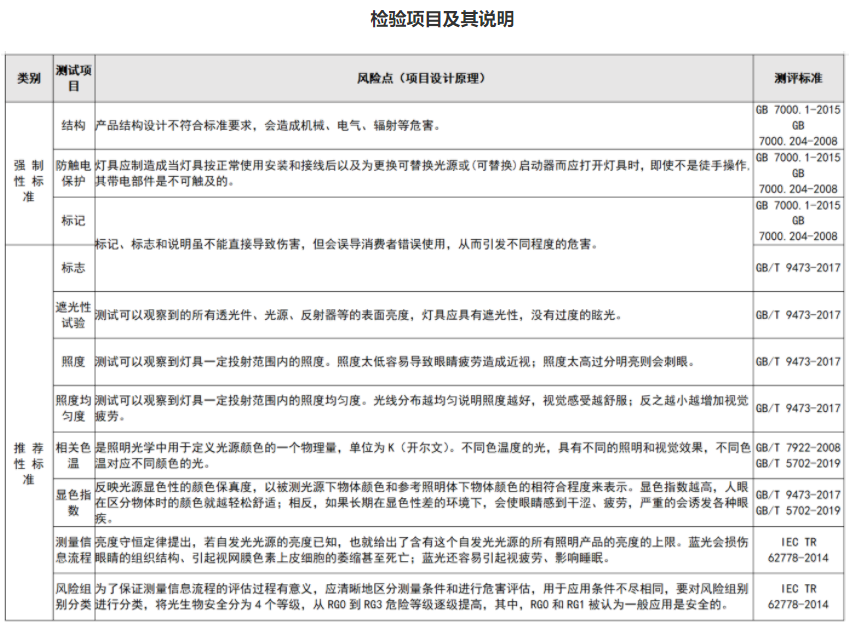Viewport: 852px width, 625px height.
Task: Select the 测评标准 column header
Action: click(797, 78)
